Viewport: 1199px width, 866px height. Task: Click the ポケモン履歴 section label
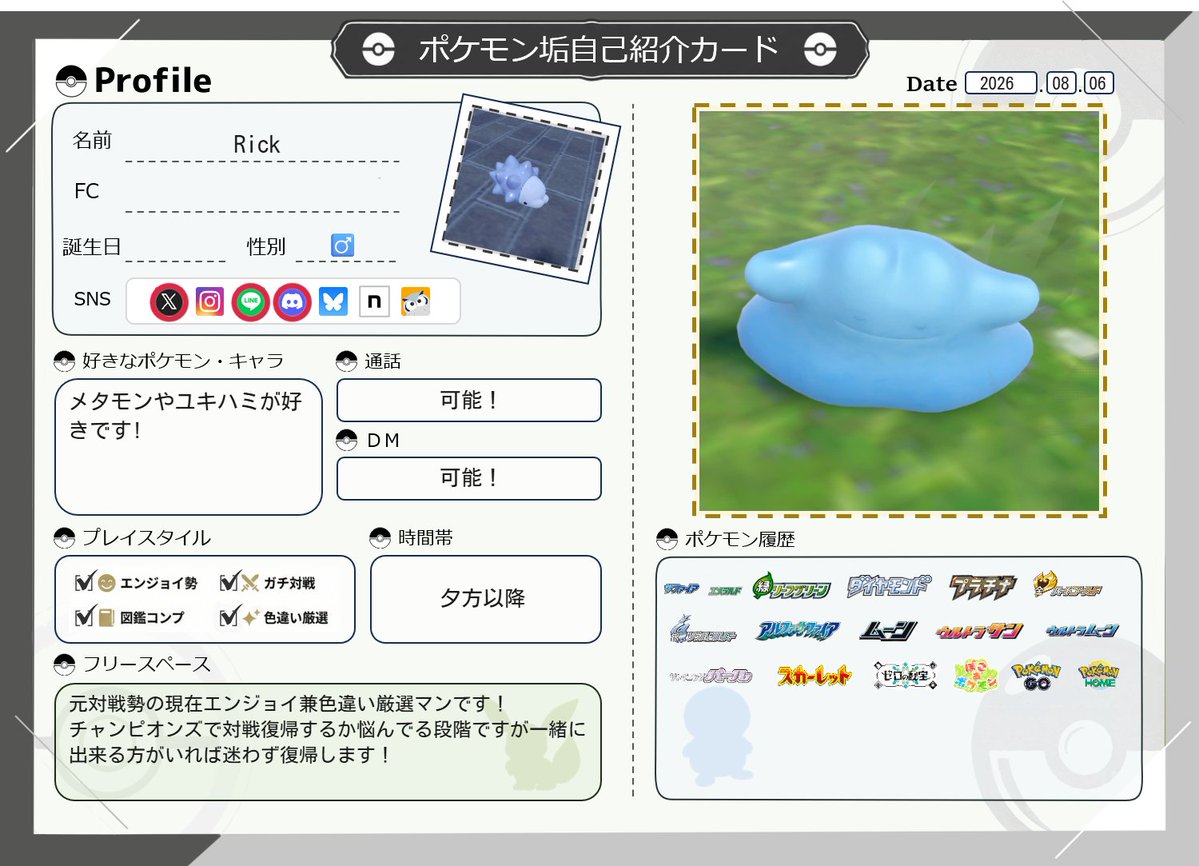pos(739,540)
